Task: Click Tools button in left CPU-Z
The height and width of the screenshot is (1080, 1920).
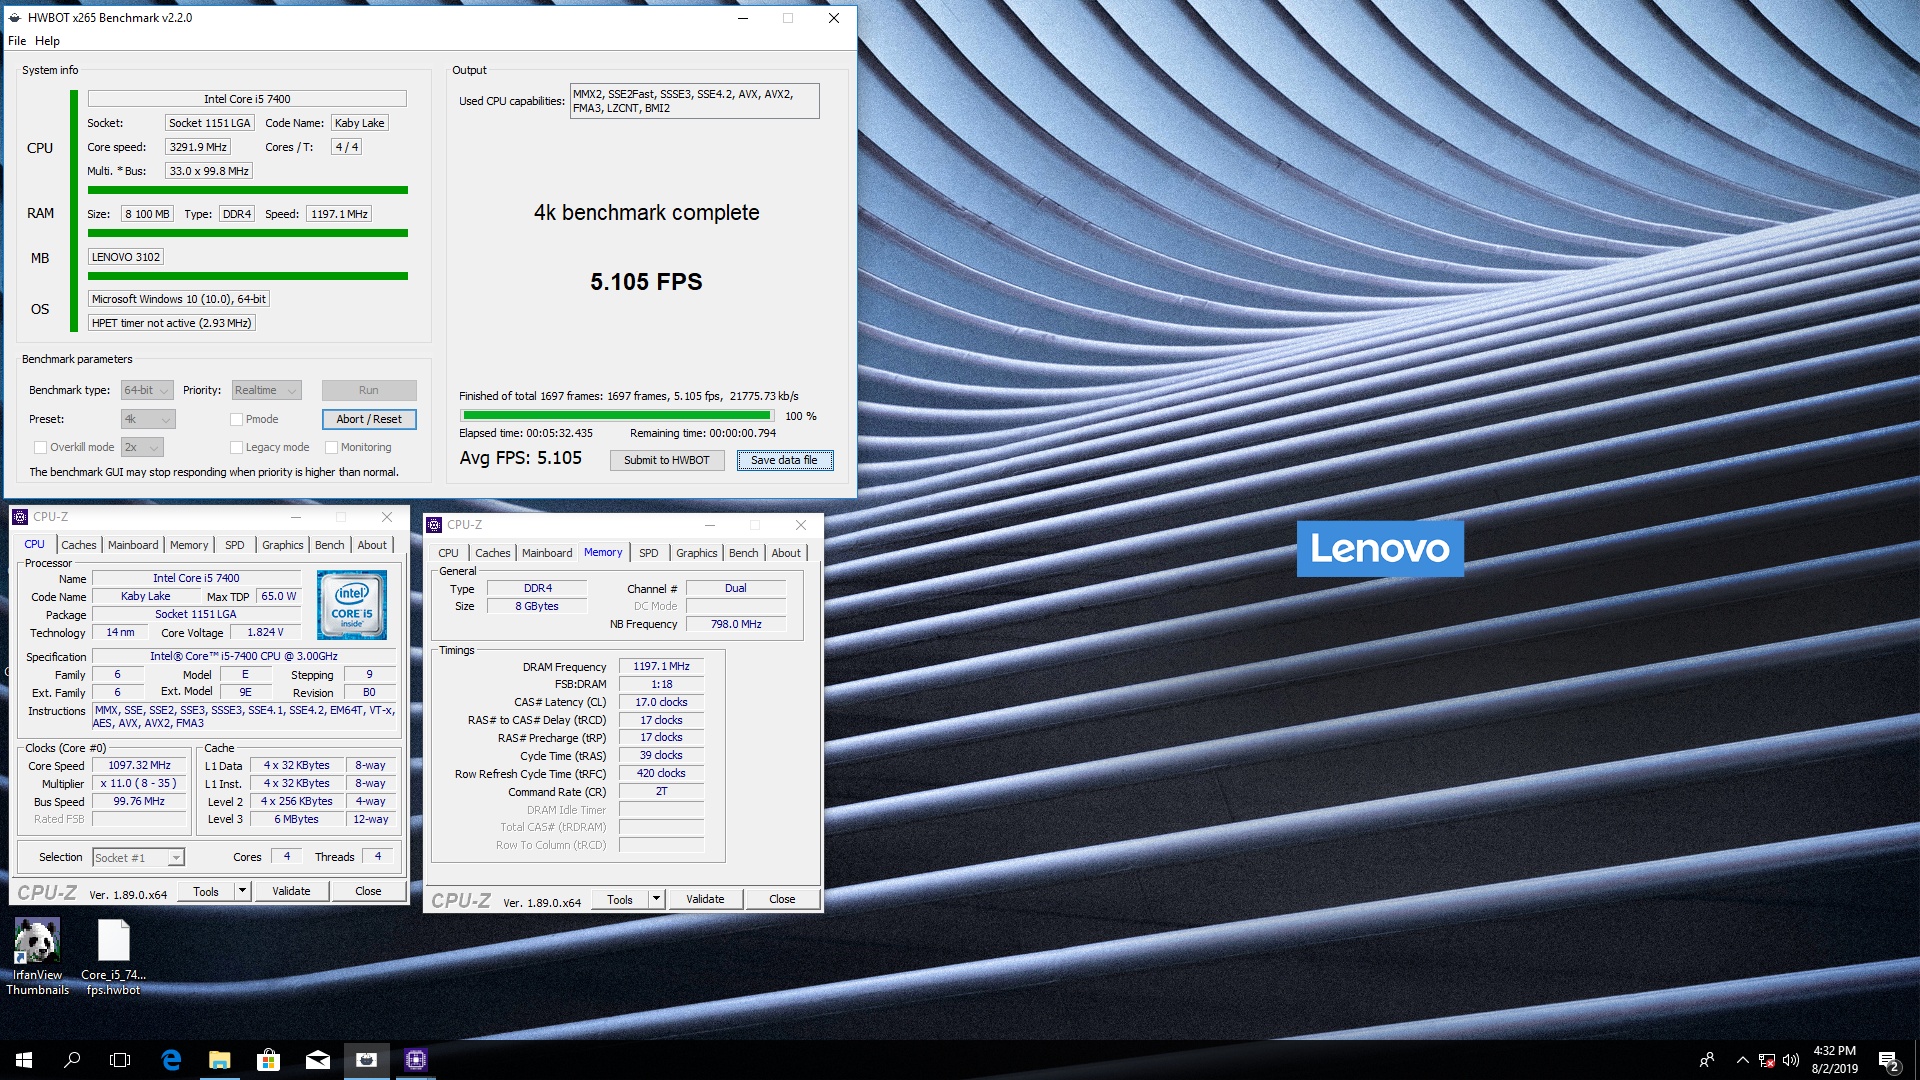Action: (x=206, y=891)
